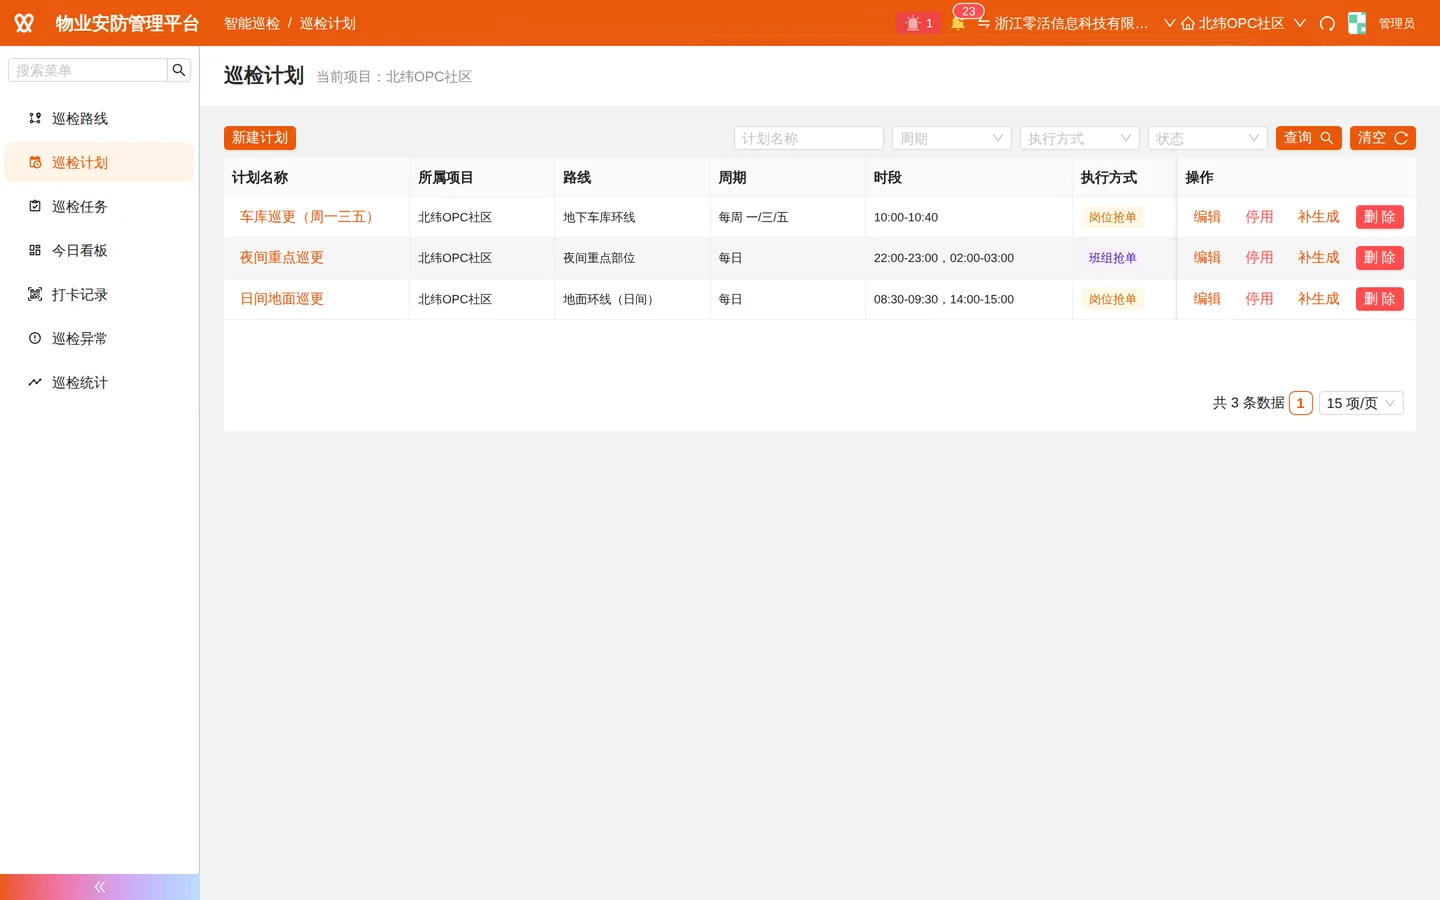Click the 今日看板 sidebar icon
Viewport: 1440px width, 900px height.
point(35,250)
